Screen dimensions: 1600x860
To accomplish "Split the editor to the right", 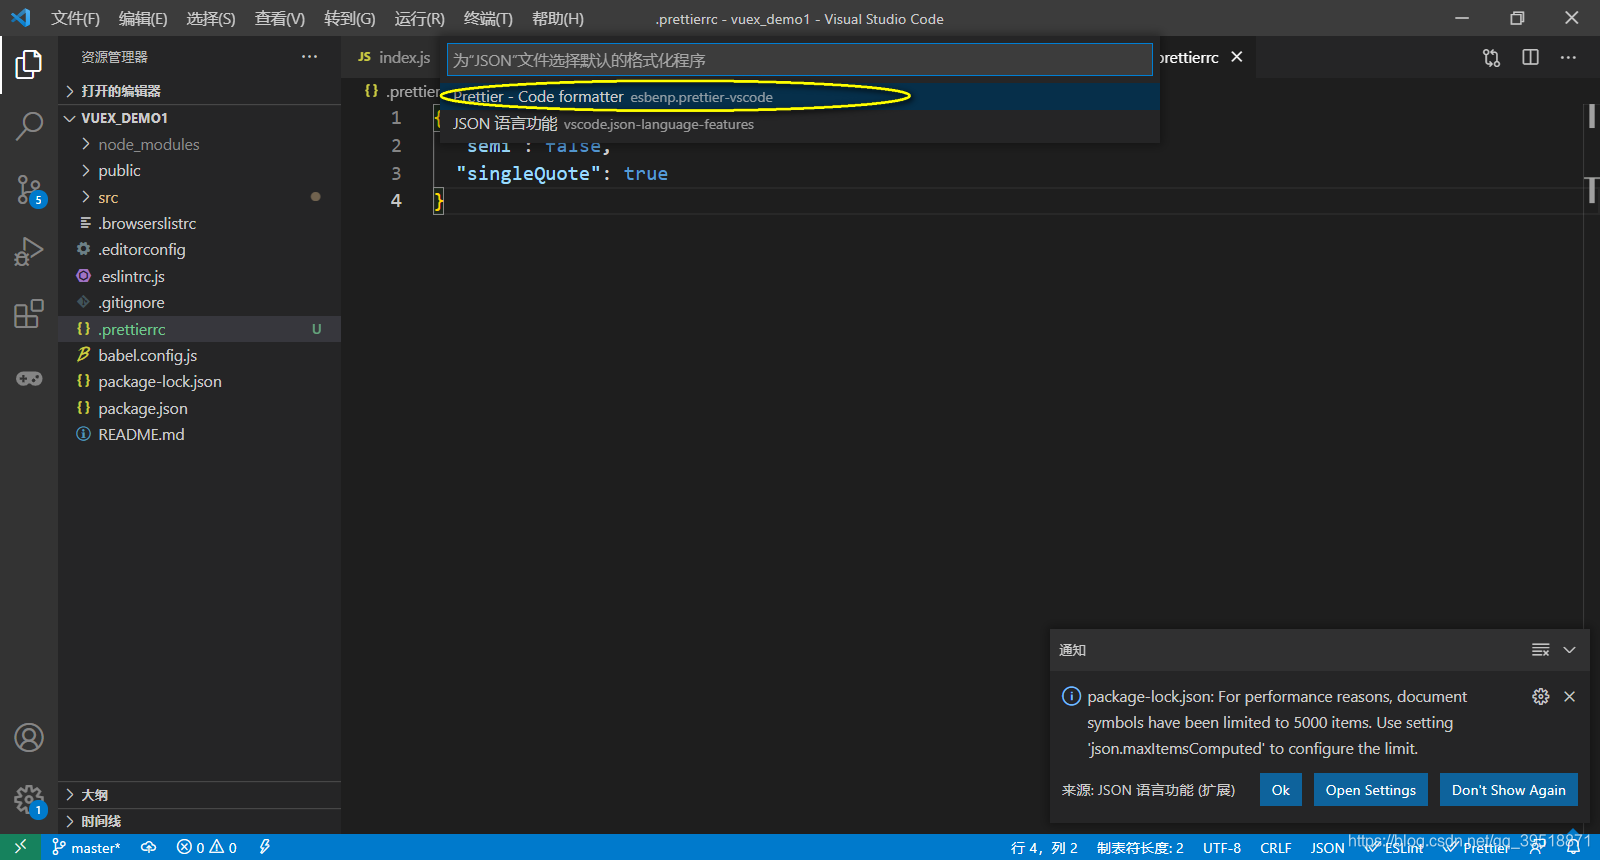I will (1530, 58).
